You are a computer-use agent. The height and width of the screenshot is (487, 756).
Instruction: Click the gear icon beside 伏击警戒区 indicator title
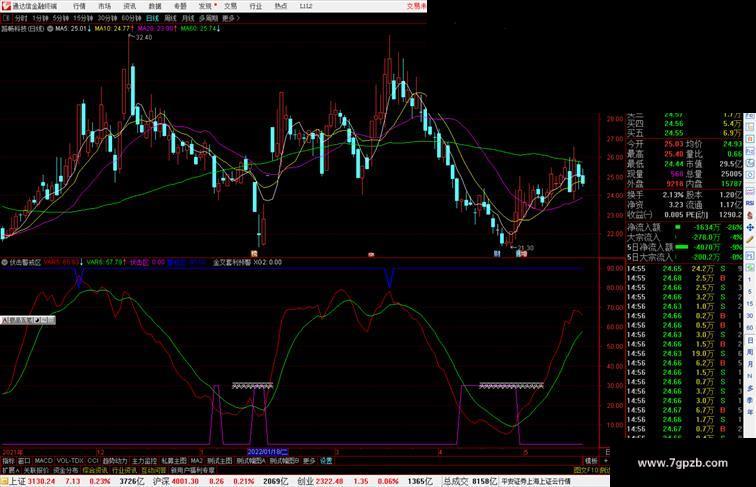pyautogui.click(x=5, y=262)
